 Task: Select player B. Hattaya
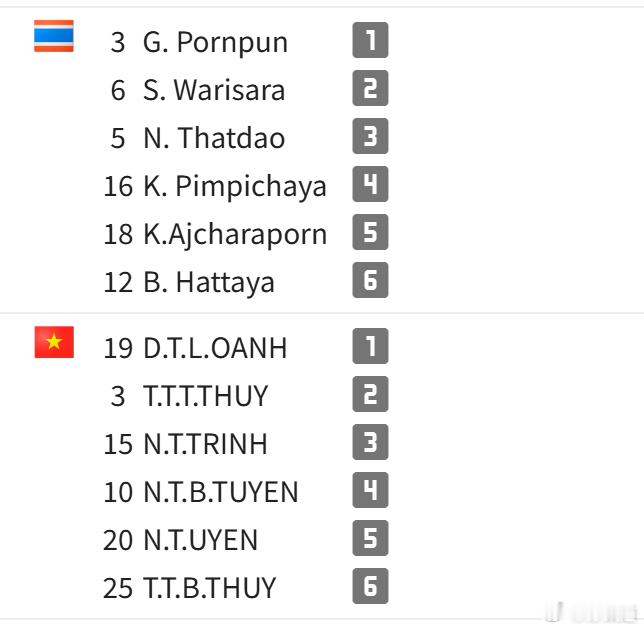209,283
